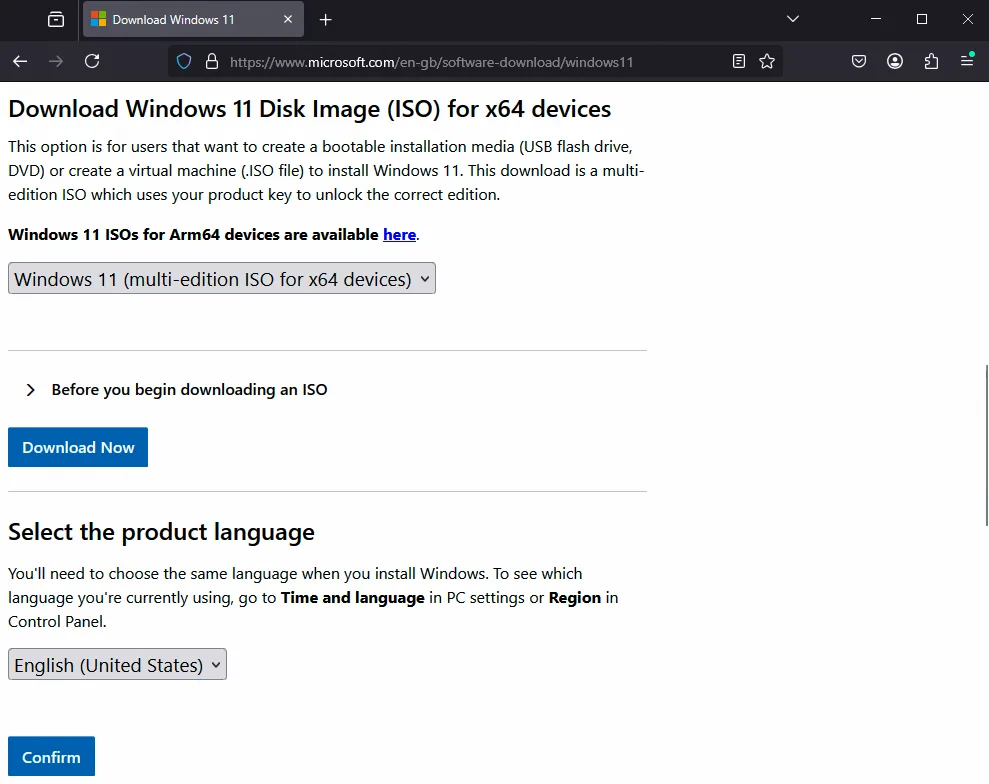The width and height of the screenshot is (989, 784).
Task: Maximize the Firefox window
Action: click(x=922, y=19)
